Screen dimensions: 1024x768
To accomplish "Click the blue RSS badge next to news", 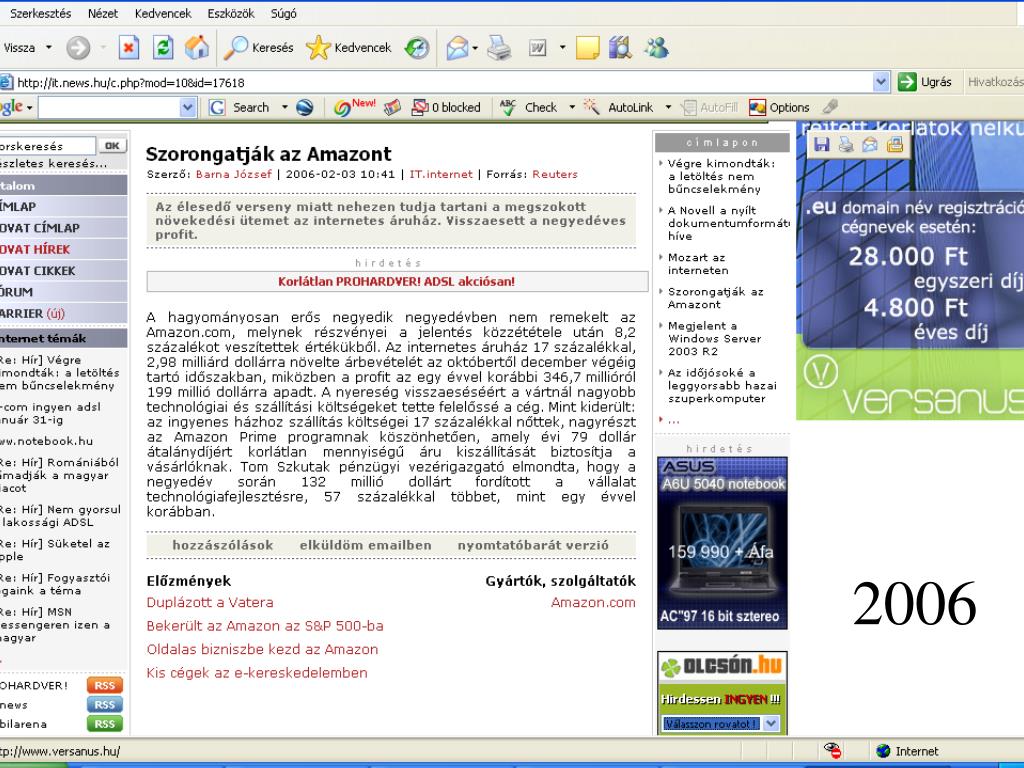I will click(104, 705).
